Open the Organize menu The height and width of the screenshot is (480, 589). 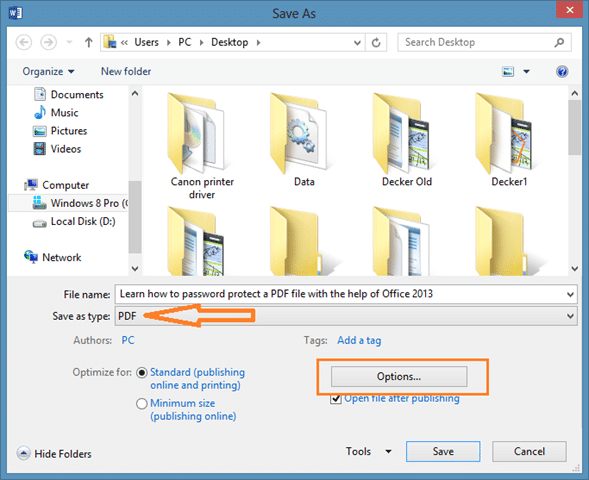pyautogui.click(x=48, y=71)
